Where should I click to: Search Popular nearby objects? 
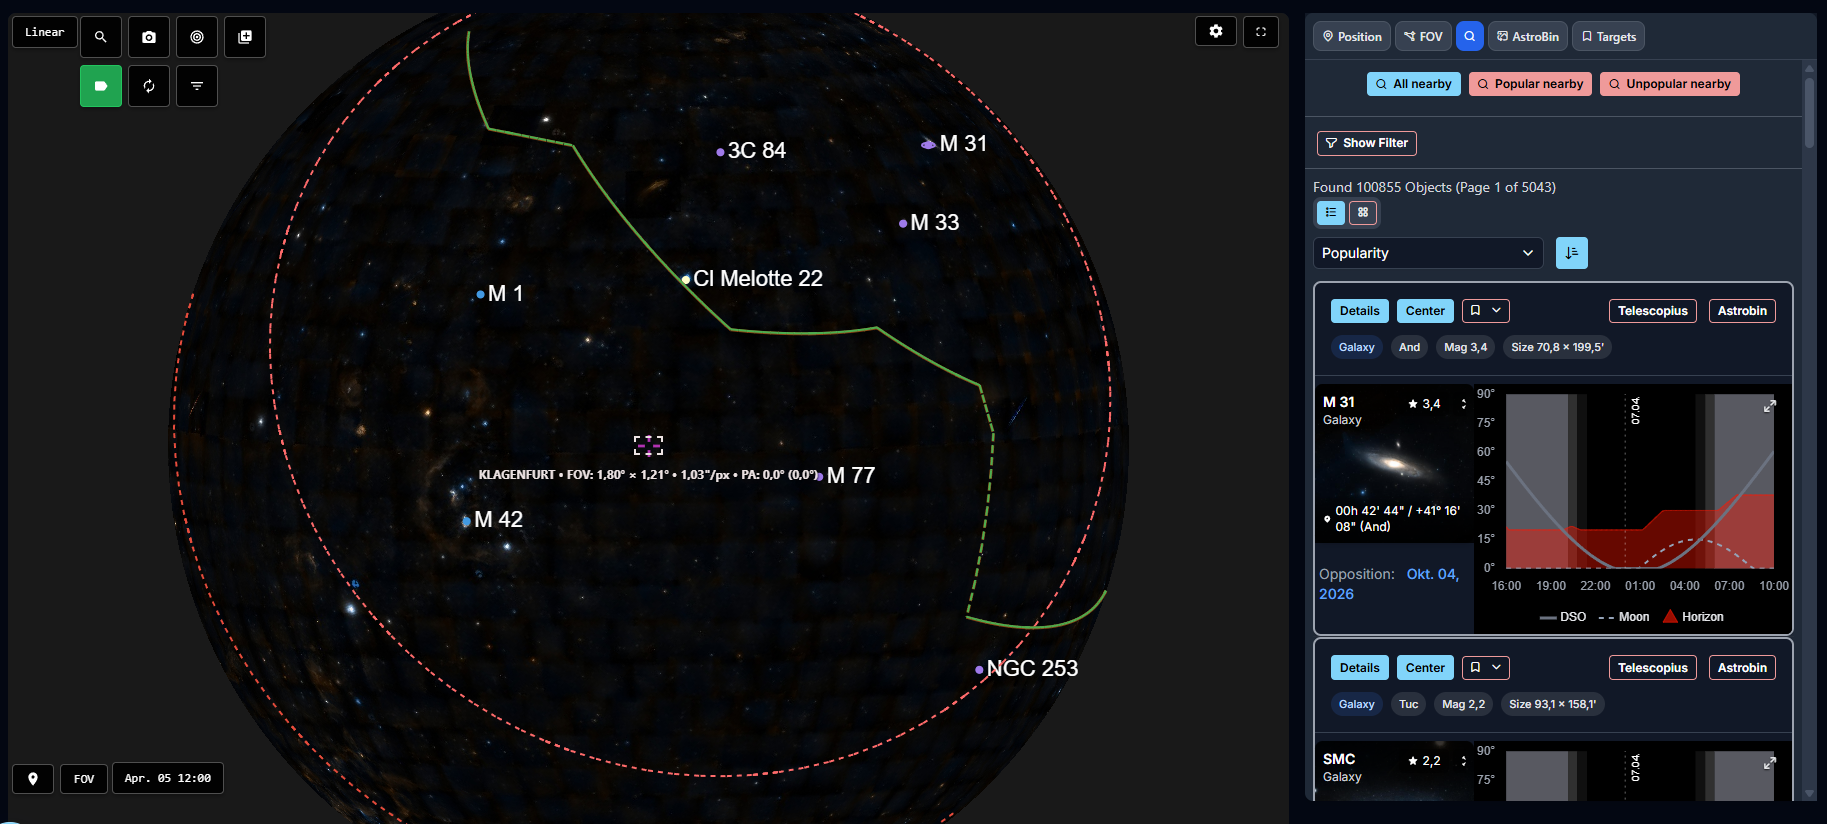point(1530,84)
